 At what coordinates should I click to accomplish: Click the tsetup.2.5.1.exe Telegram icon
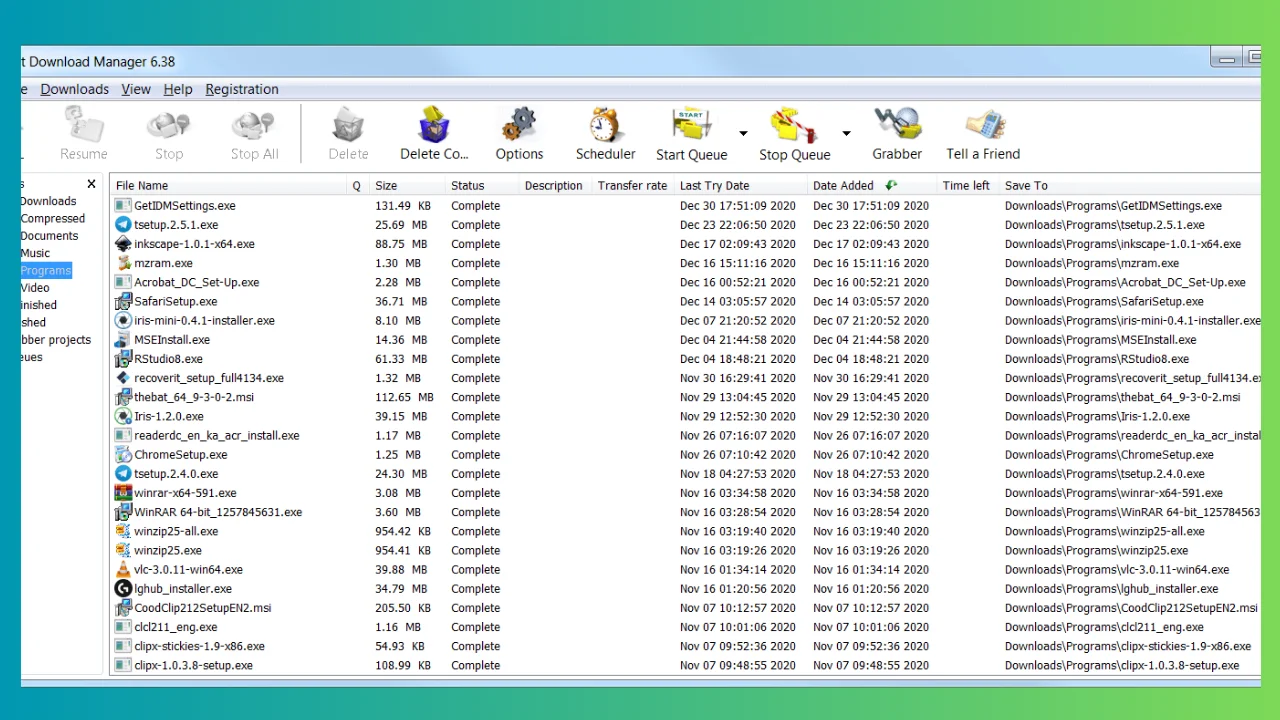click(123, 224)
